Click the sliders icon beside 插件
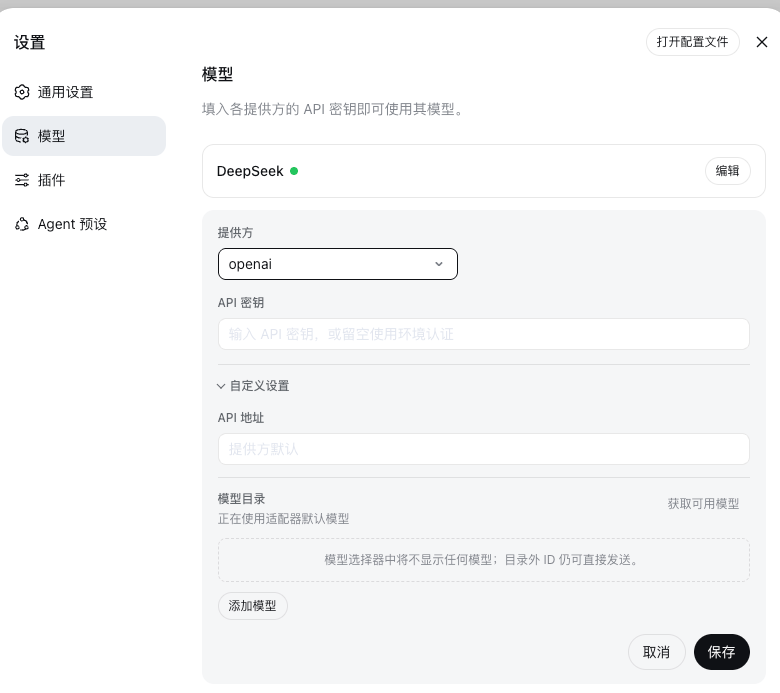The image size is (780, 693). 21,180
